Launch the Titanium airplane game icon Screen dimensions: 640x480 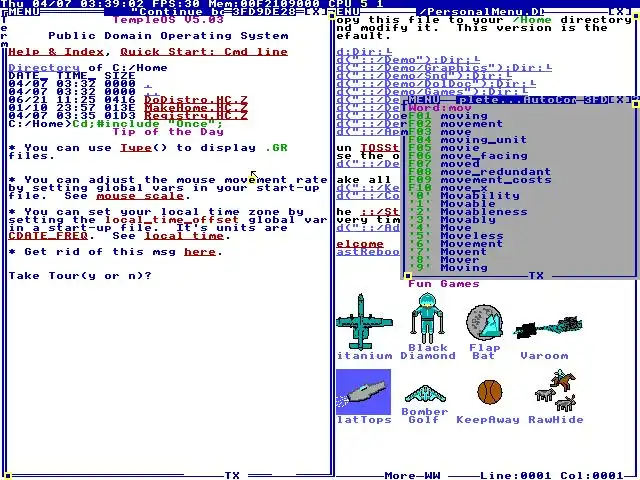(x=364, y=322)
